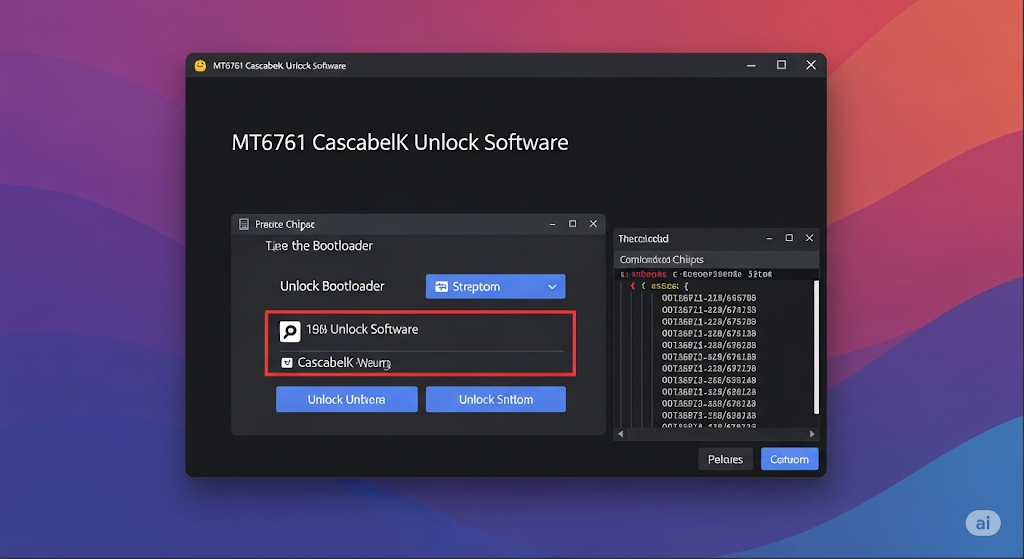Click the Pelares button
1024x559 pixels.
(x=726, y=459)
